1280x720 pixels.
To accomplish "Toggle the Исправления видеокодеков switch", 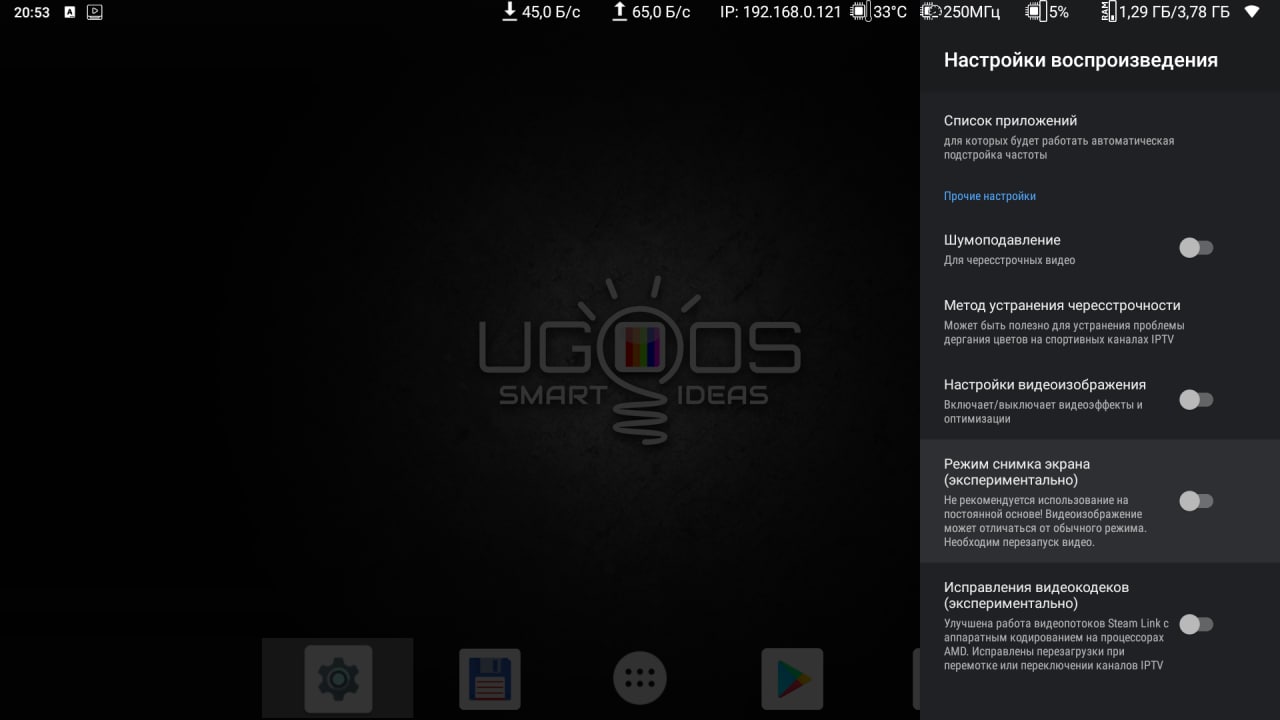I will click(x=1196, y=624).
